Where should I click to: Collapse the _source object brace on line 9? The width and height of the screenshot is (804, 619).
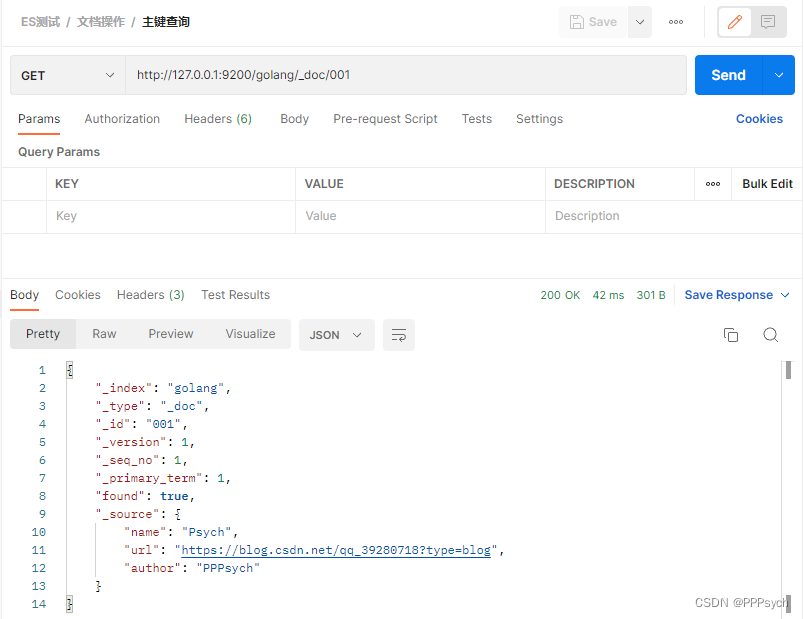click(177, 514)
